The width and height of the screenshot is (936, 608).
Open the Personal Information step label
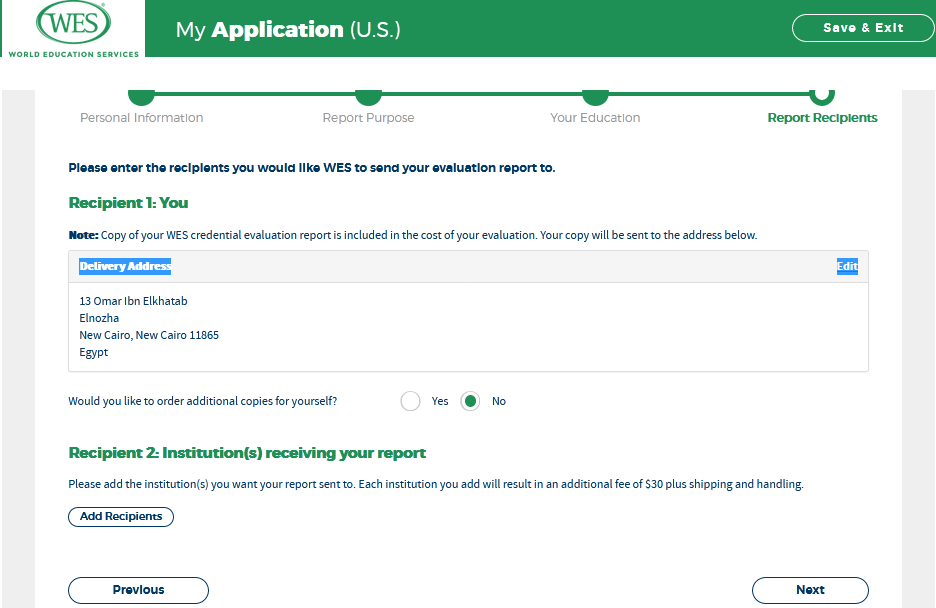point(141,118)
